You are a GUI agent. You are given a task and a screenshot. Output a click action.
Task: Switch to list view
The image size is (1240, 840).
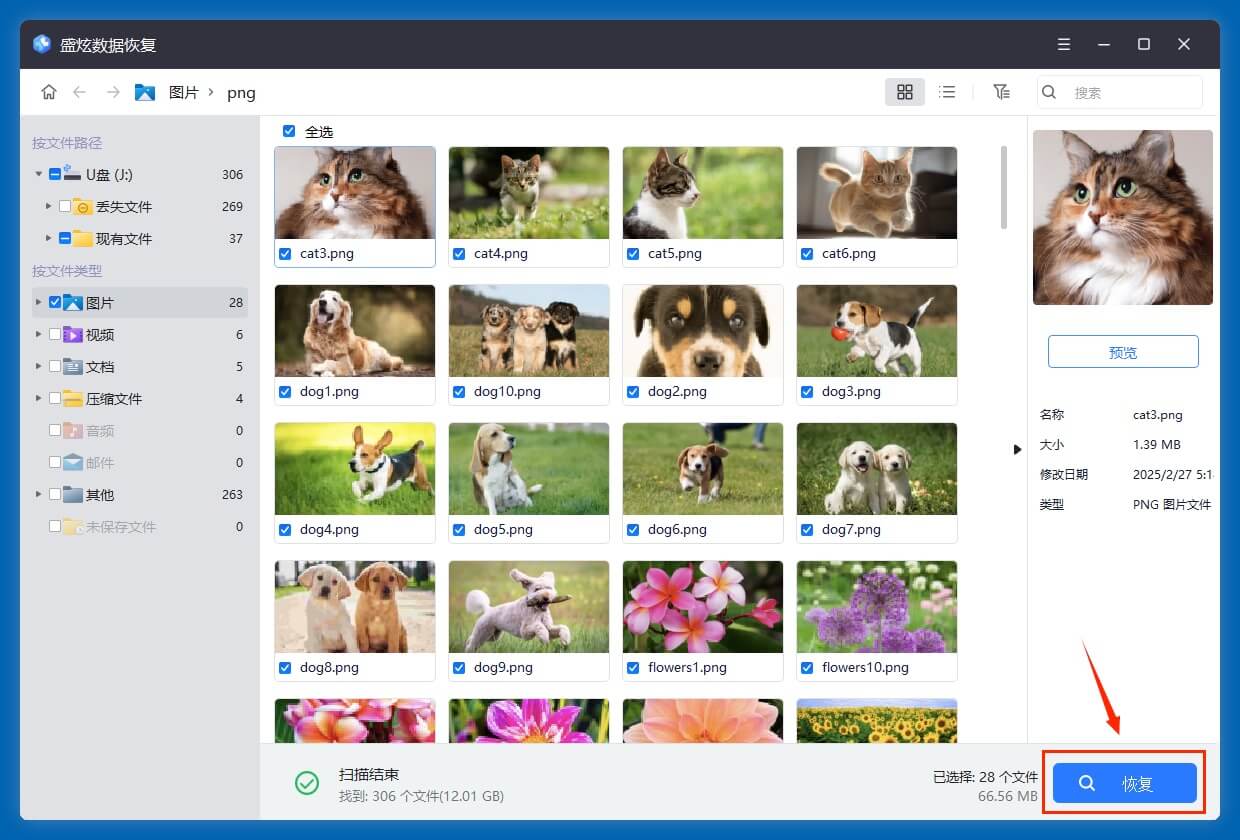click(947, 92)
